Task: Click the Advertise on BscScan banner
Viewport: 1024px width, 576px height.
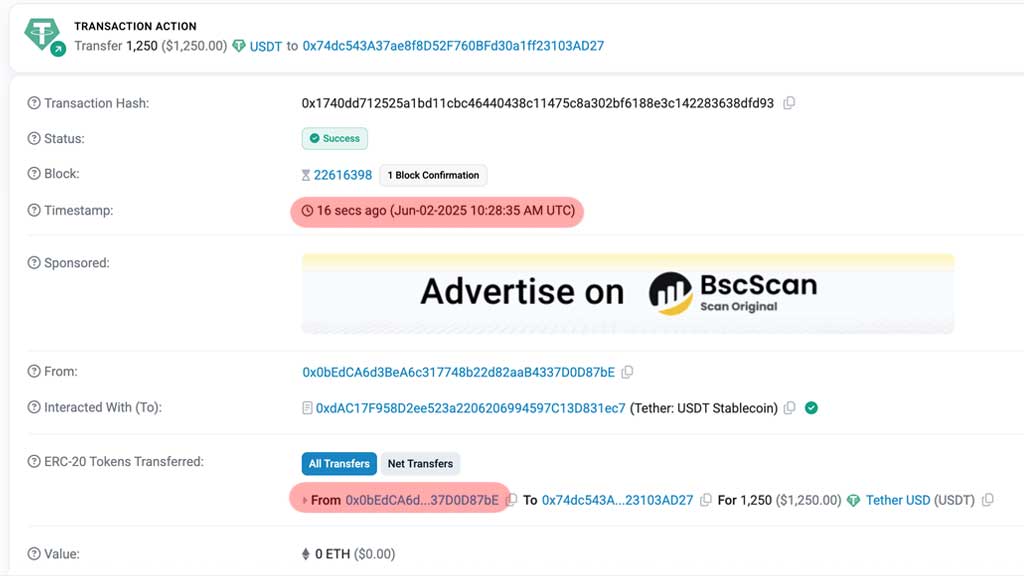Action: [628, 294]
